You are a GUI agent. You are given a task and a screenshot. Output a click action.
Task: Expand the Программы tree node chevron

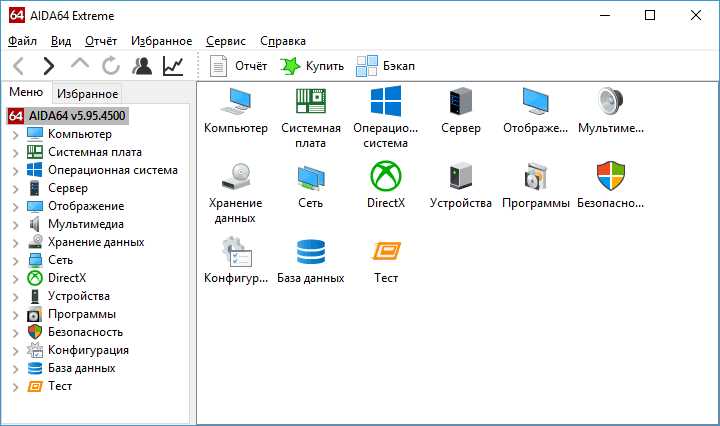(x=15, y=314)
